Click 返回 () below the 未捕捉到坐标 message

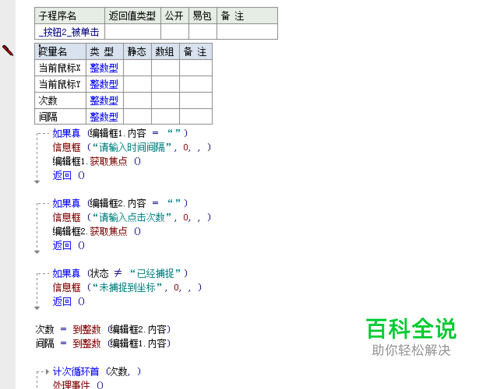(x=69, y=301)
